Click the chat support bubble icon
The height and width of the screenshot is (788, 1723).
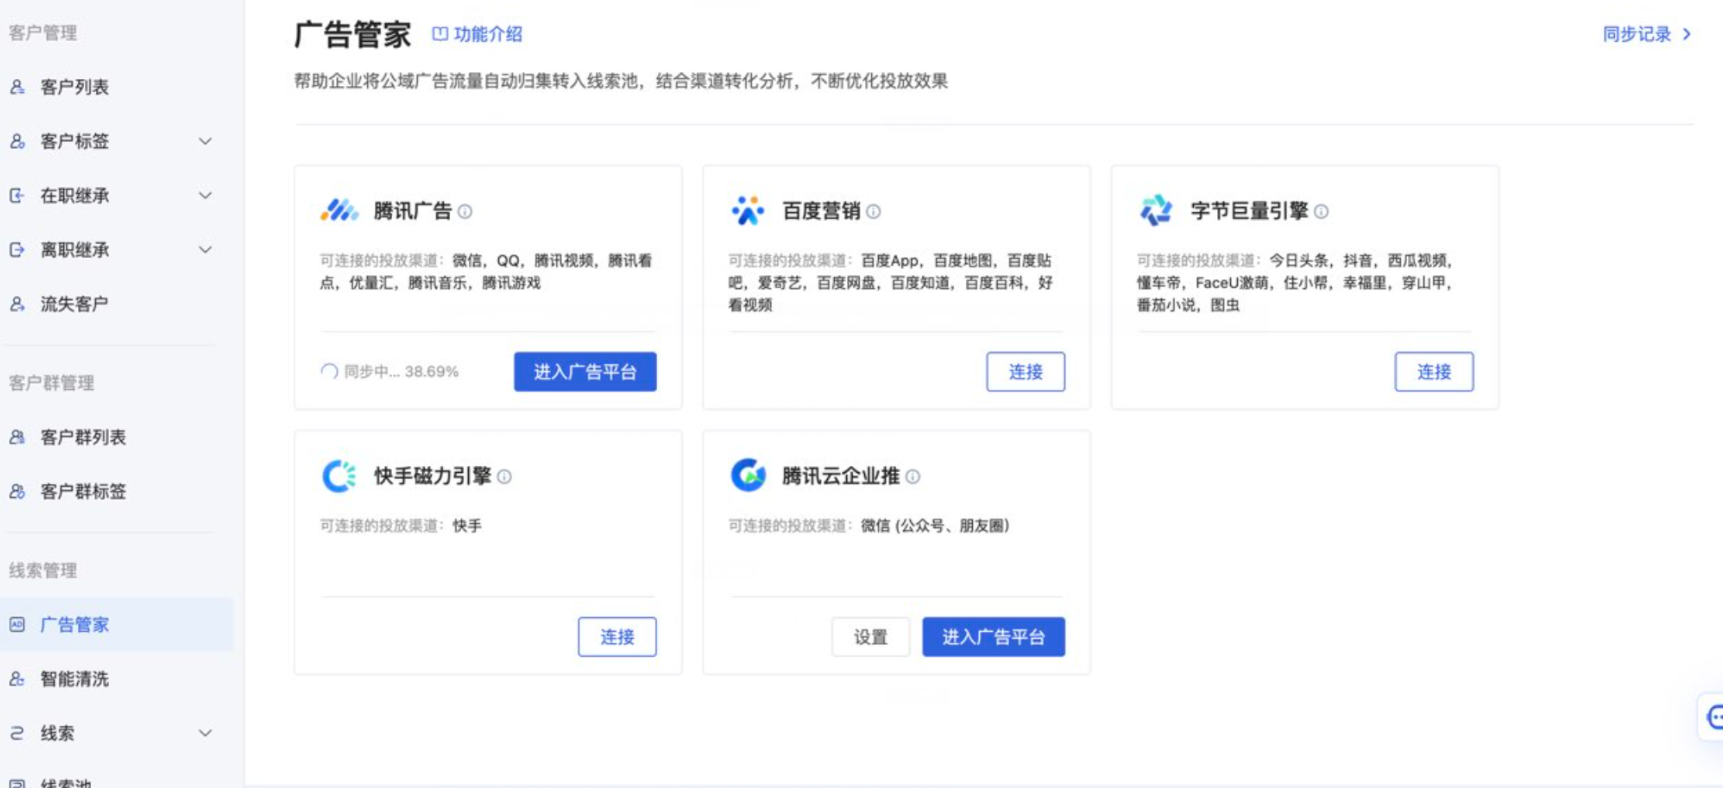(1714, 717)
